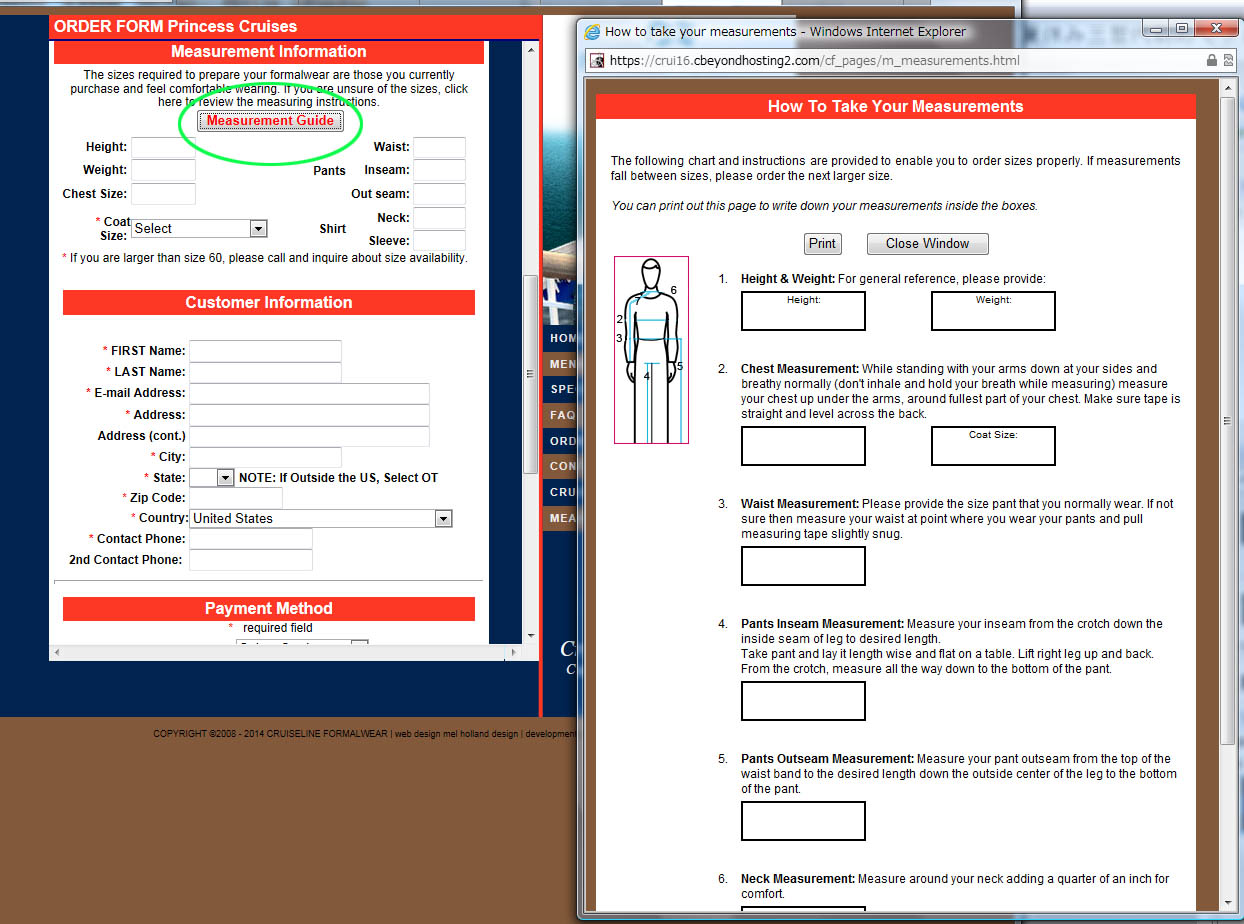Click the FIRST Name field
This screenshot has height=924, width=1244.
tap(265, 351)
